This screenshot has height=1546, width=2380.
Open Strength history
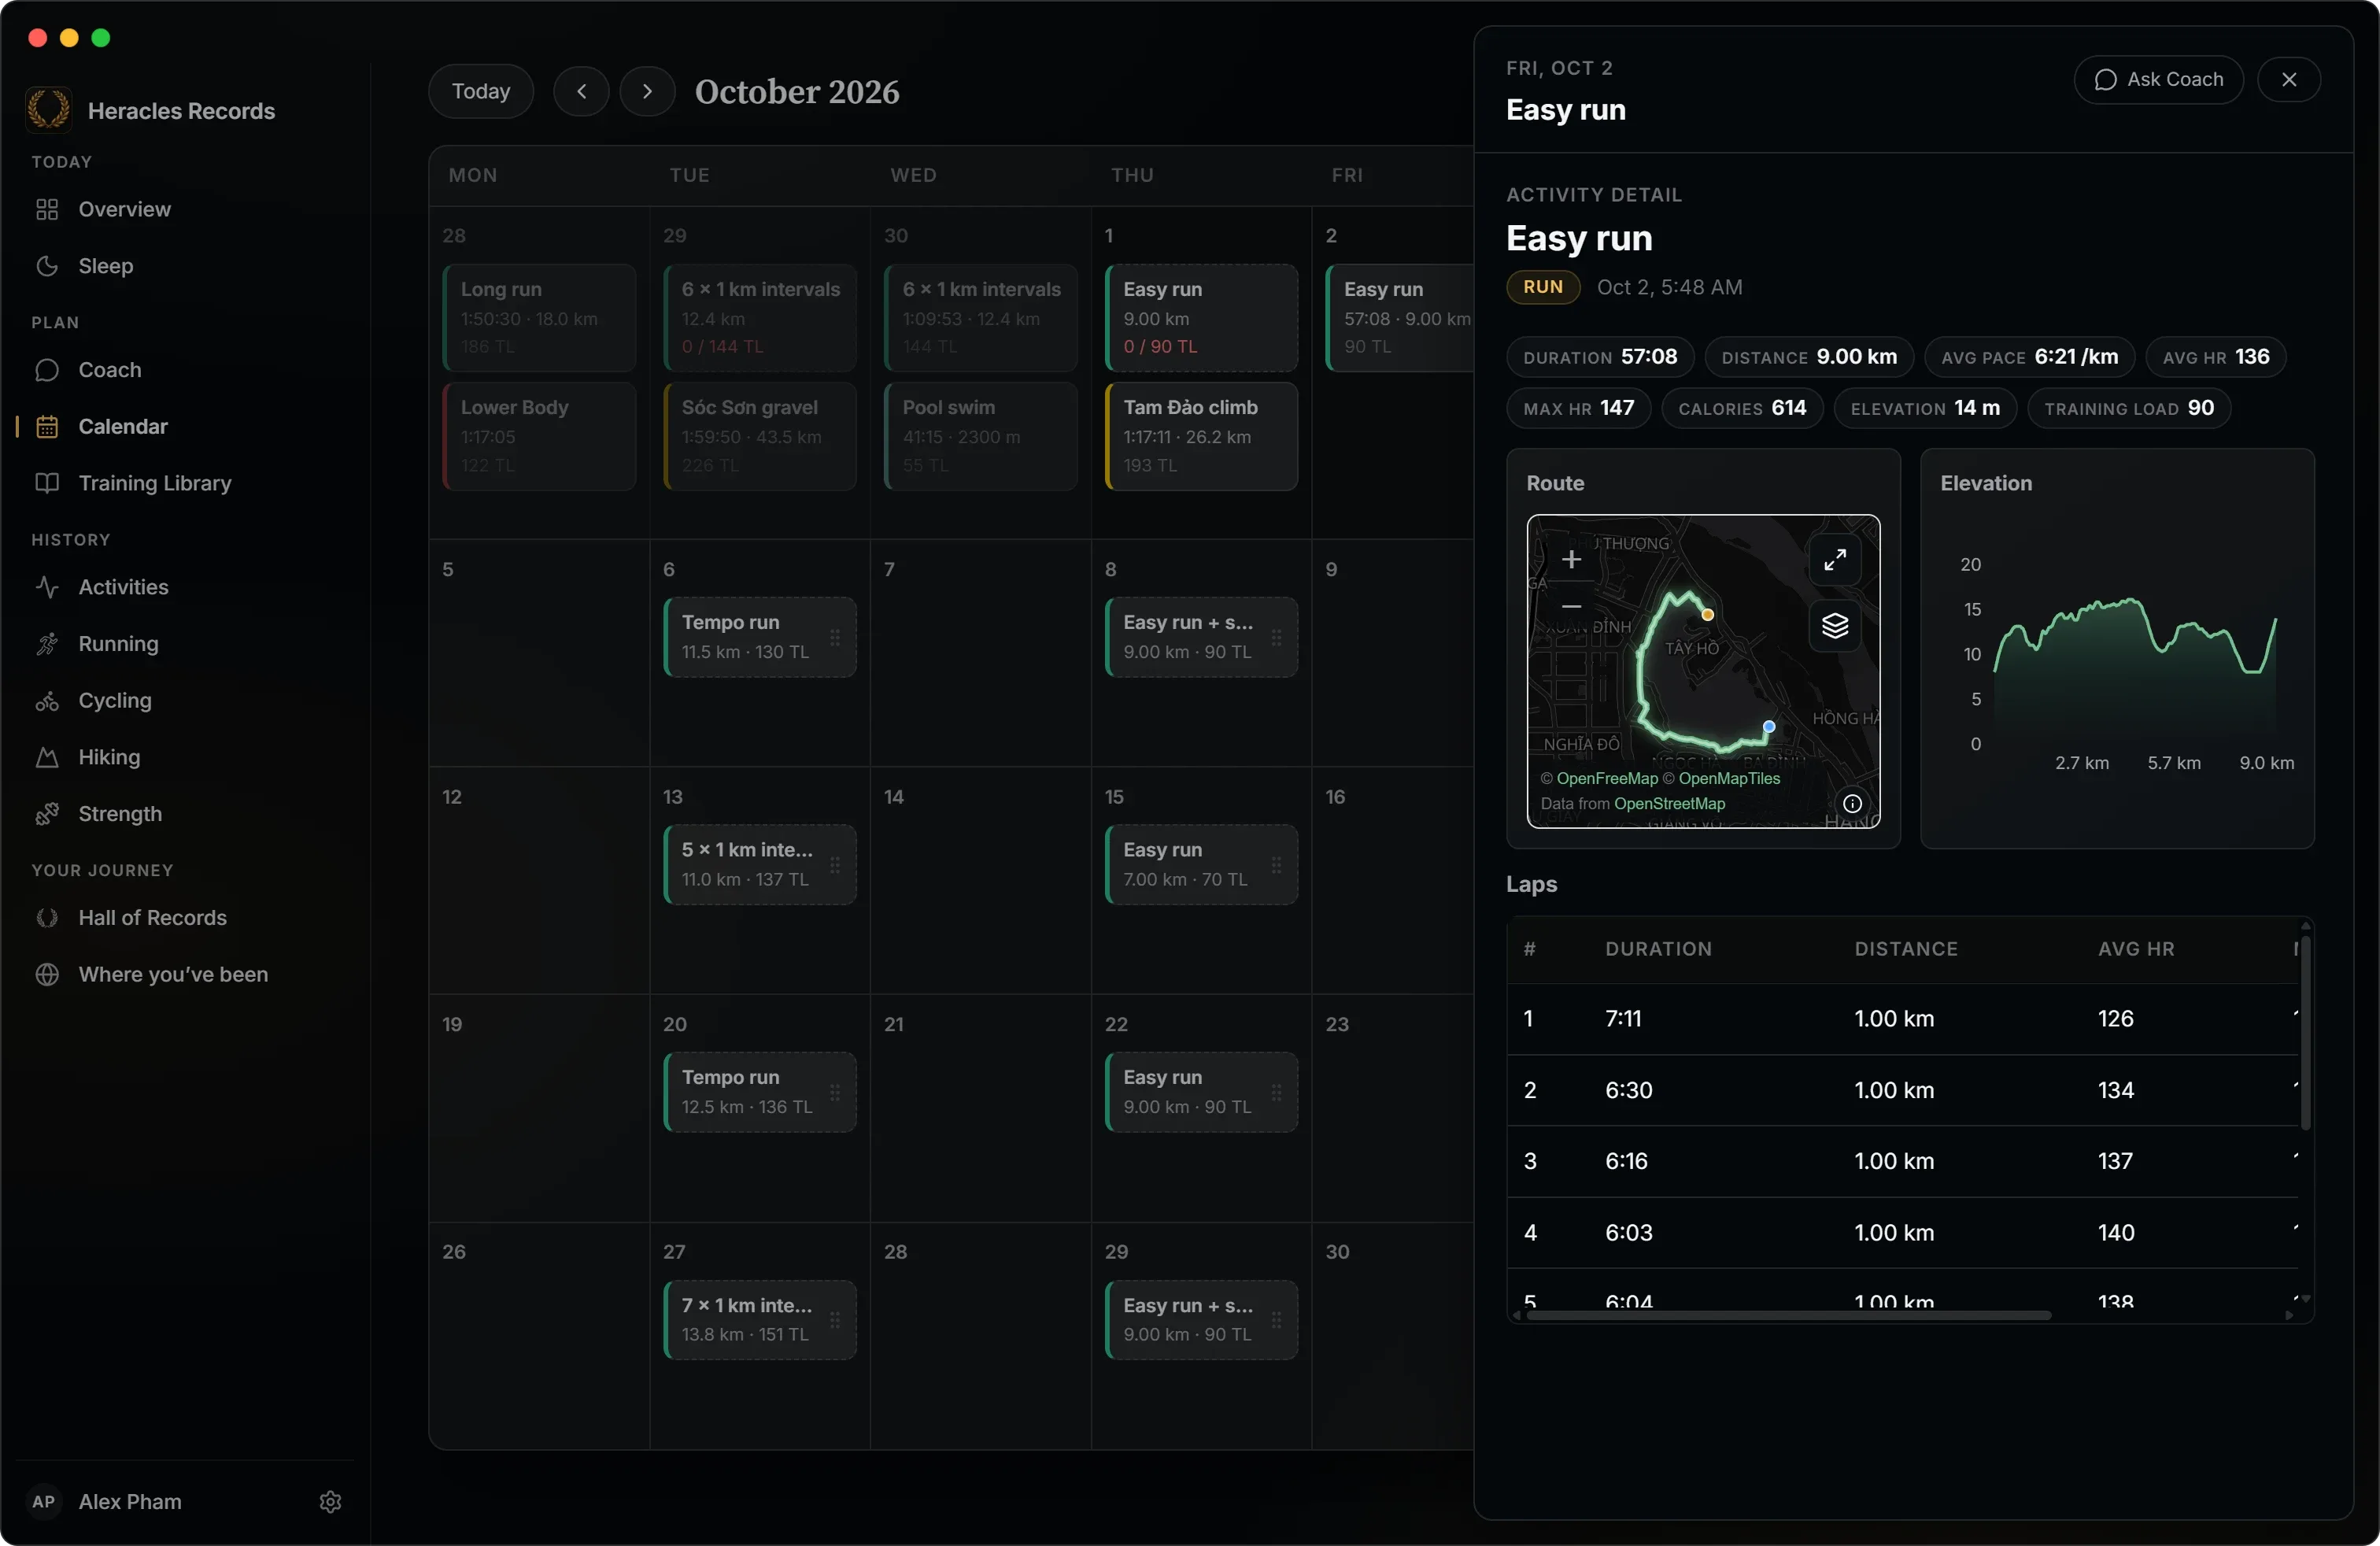point(185,814)
